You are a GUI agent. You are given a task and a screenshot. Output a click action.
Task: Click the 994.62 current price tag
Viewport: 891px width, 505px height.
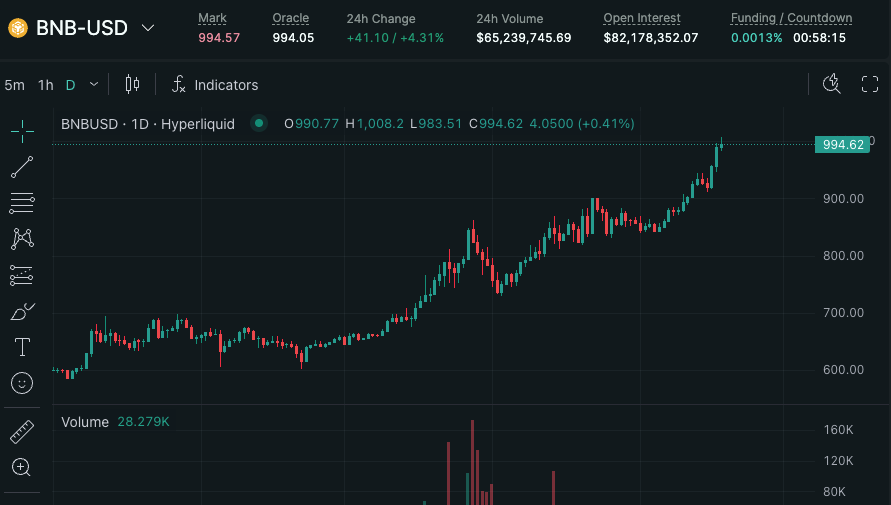click(843, 145)
